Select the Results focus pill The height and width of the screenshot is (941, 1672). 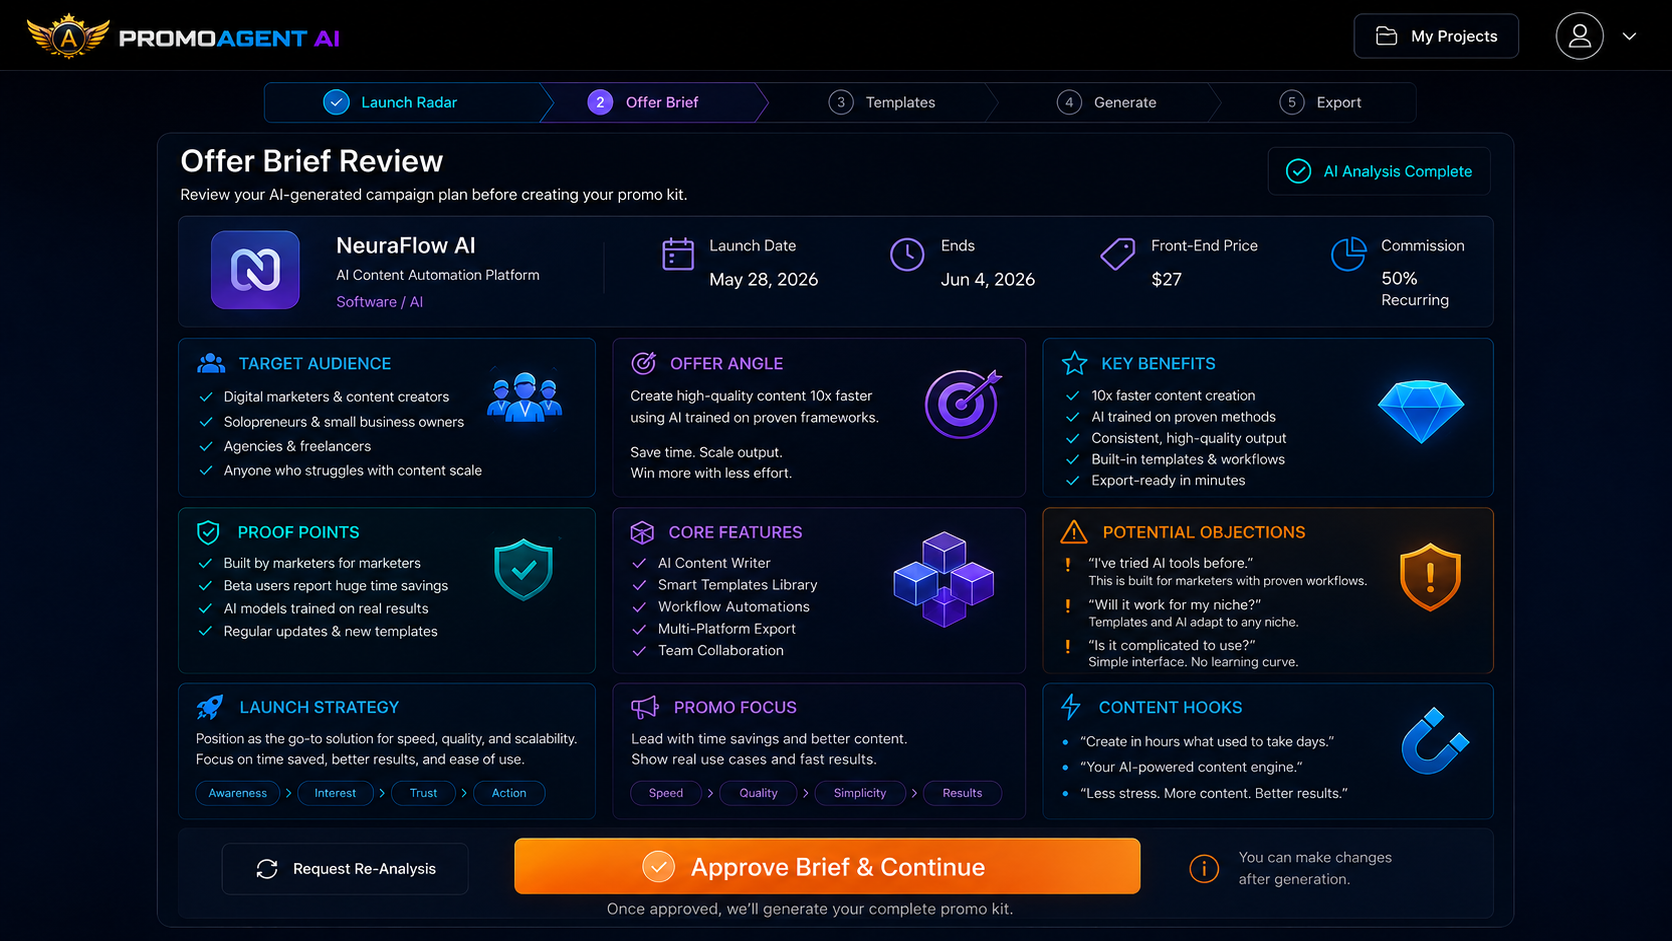point(962,793)
